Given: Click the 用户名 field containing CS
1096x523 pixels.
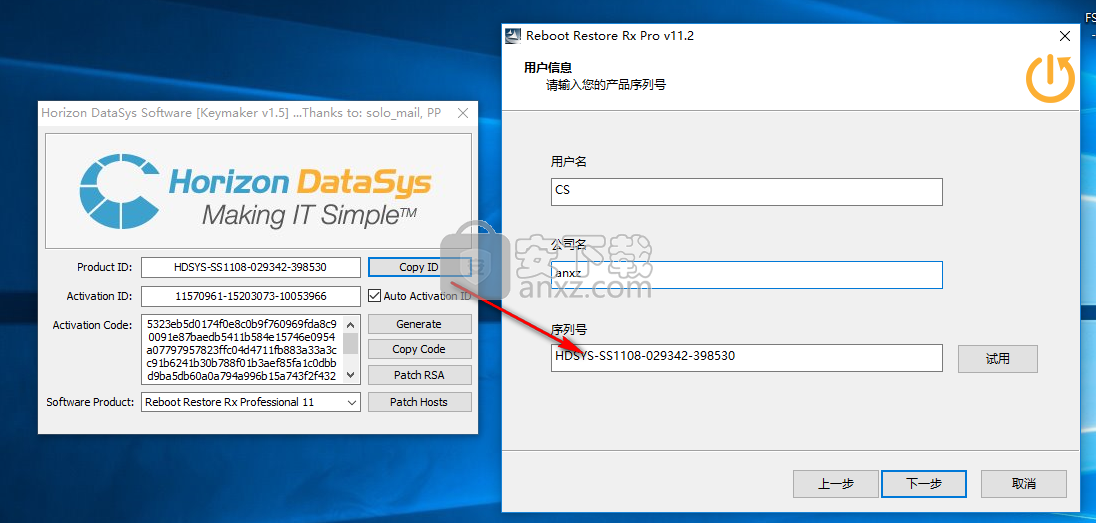Looking at the screenshot, I should [747, 192].
